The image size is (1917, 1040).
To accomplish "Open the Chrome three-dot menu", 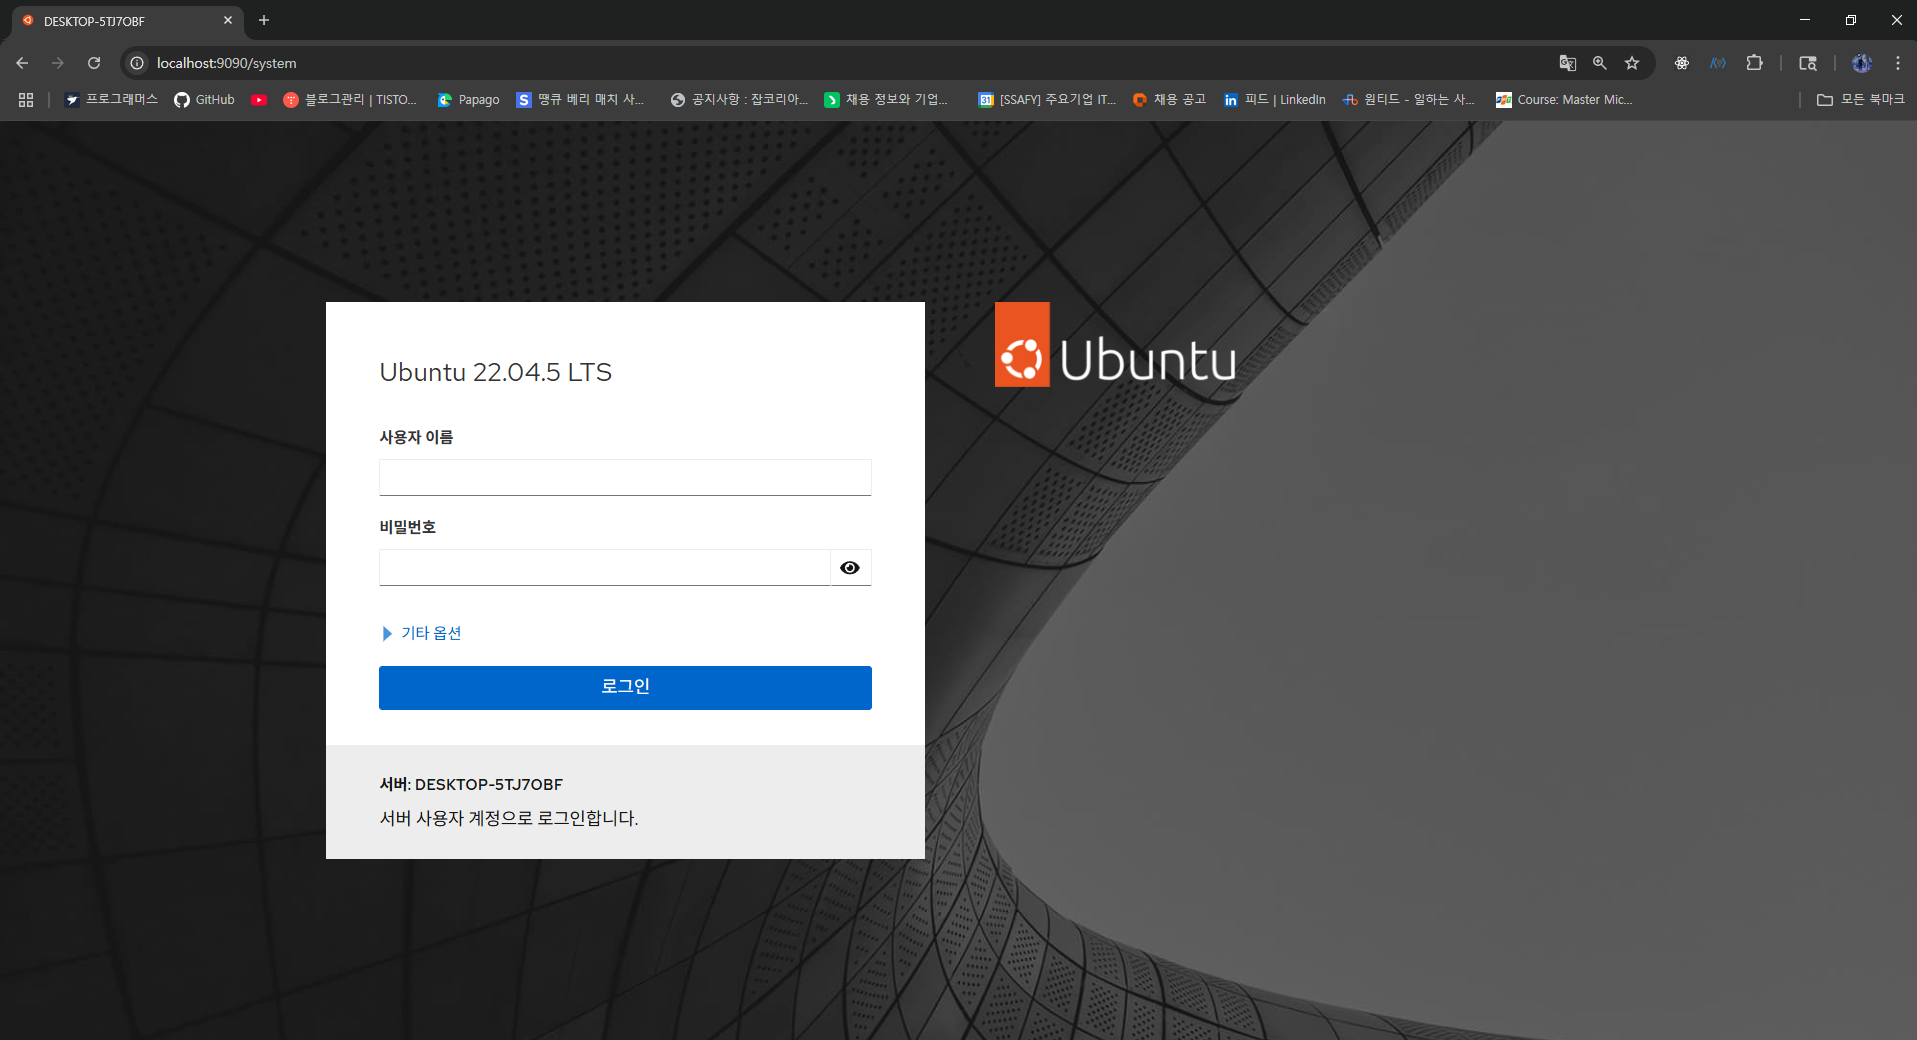I will click(1898, 63).
